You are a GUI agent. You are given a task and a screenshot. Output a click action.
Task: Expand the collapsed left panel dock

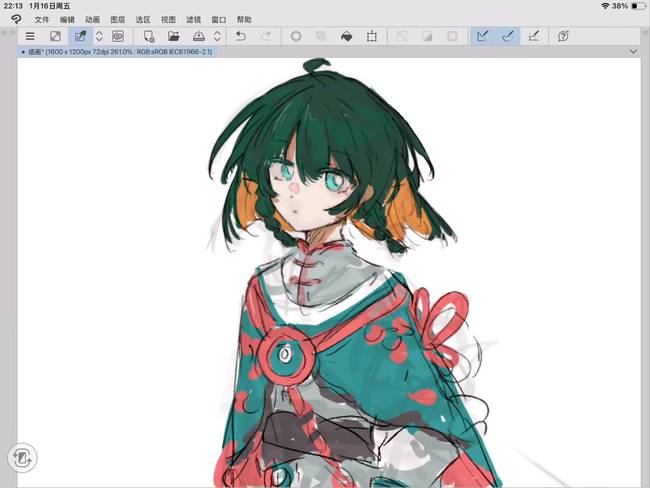(x=6, y=32)
